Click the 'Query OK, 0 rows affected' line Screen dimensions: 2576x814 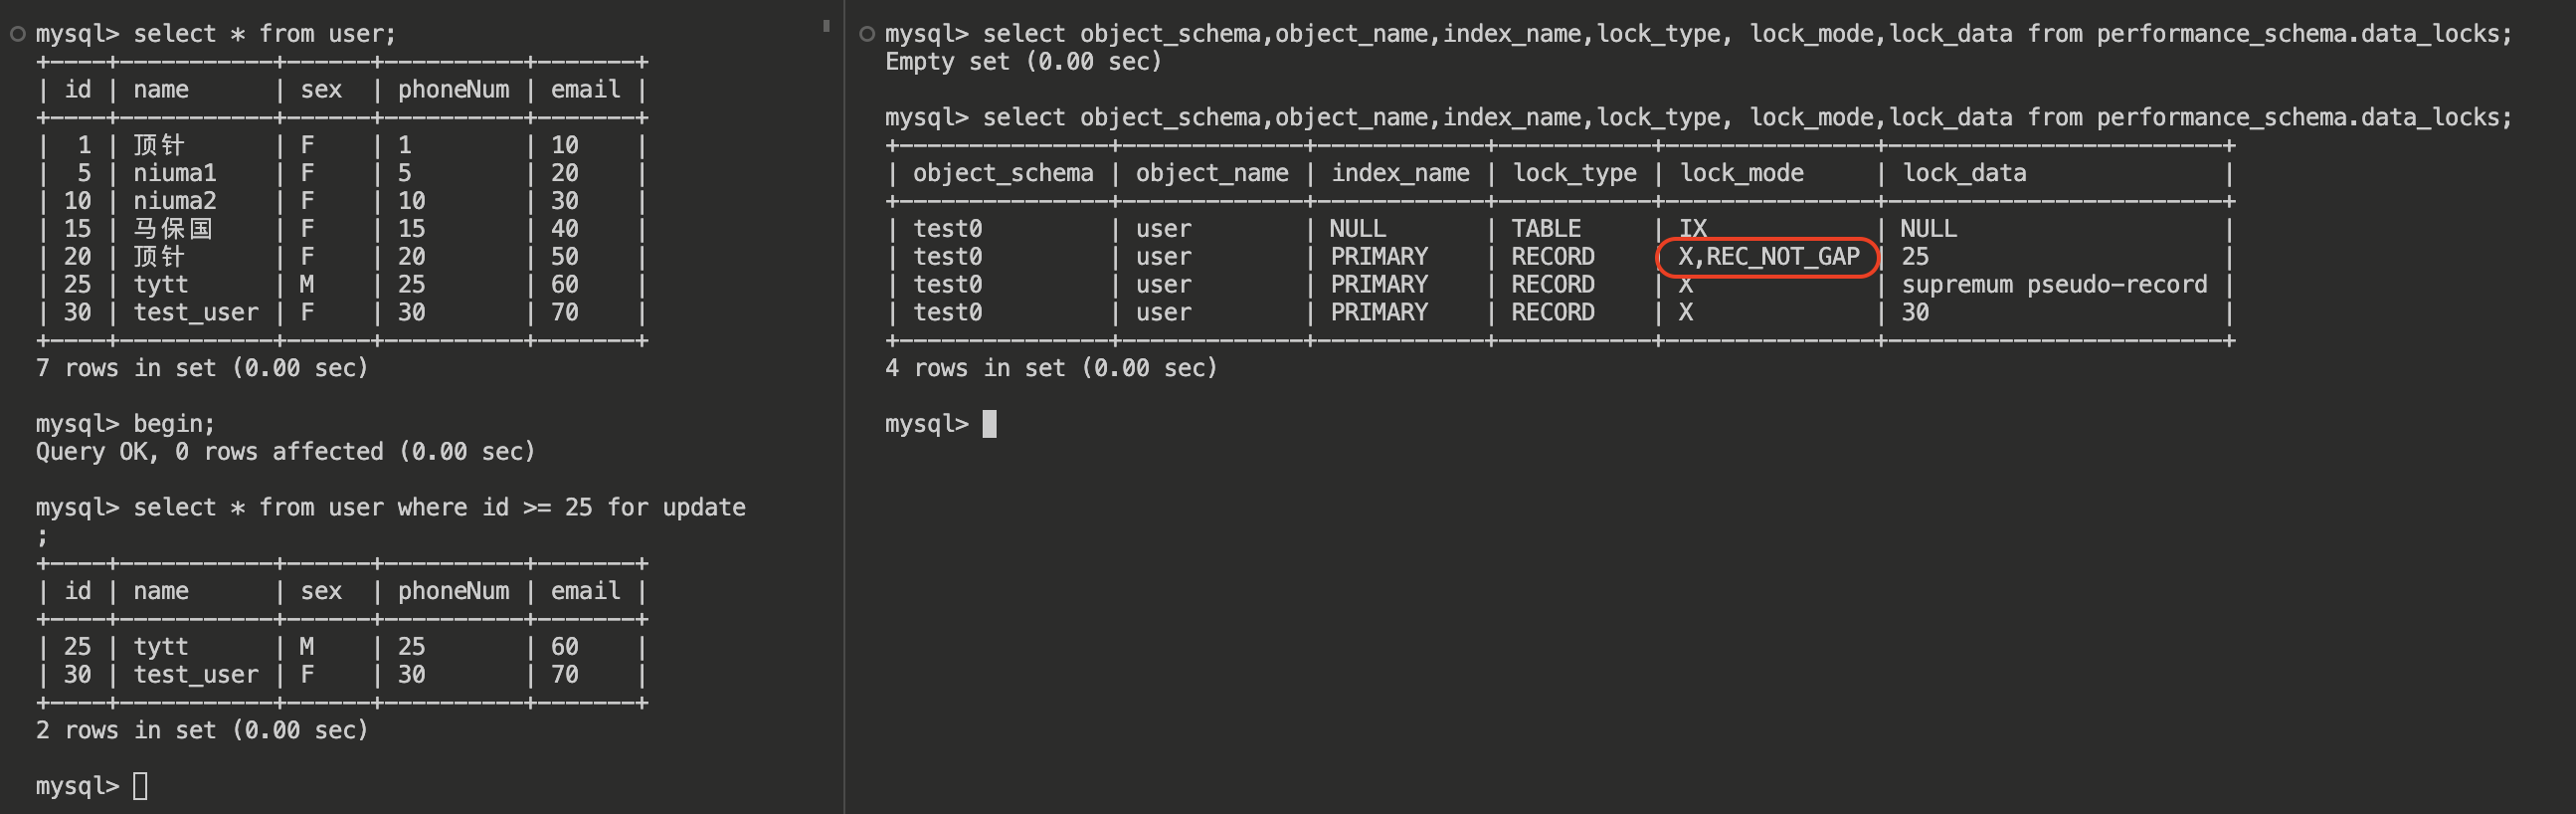[x=285, y=452]
